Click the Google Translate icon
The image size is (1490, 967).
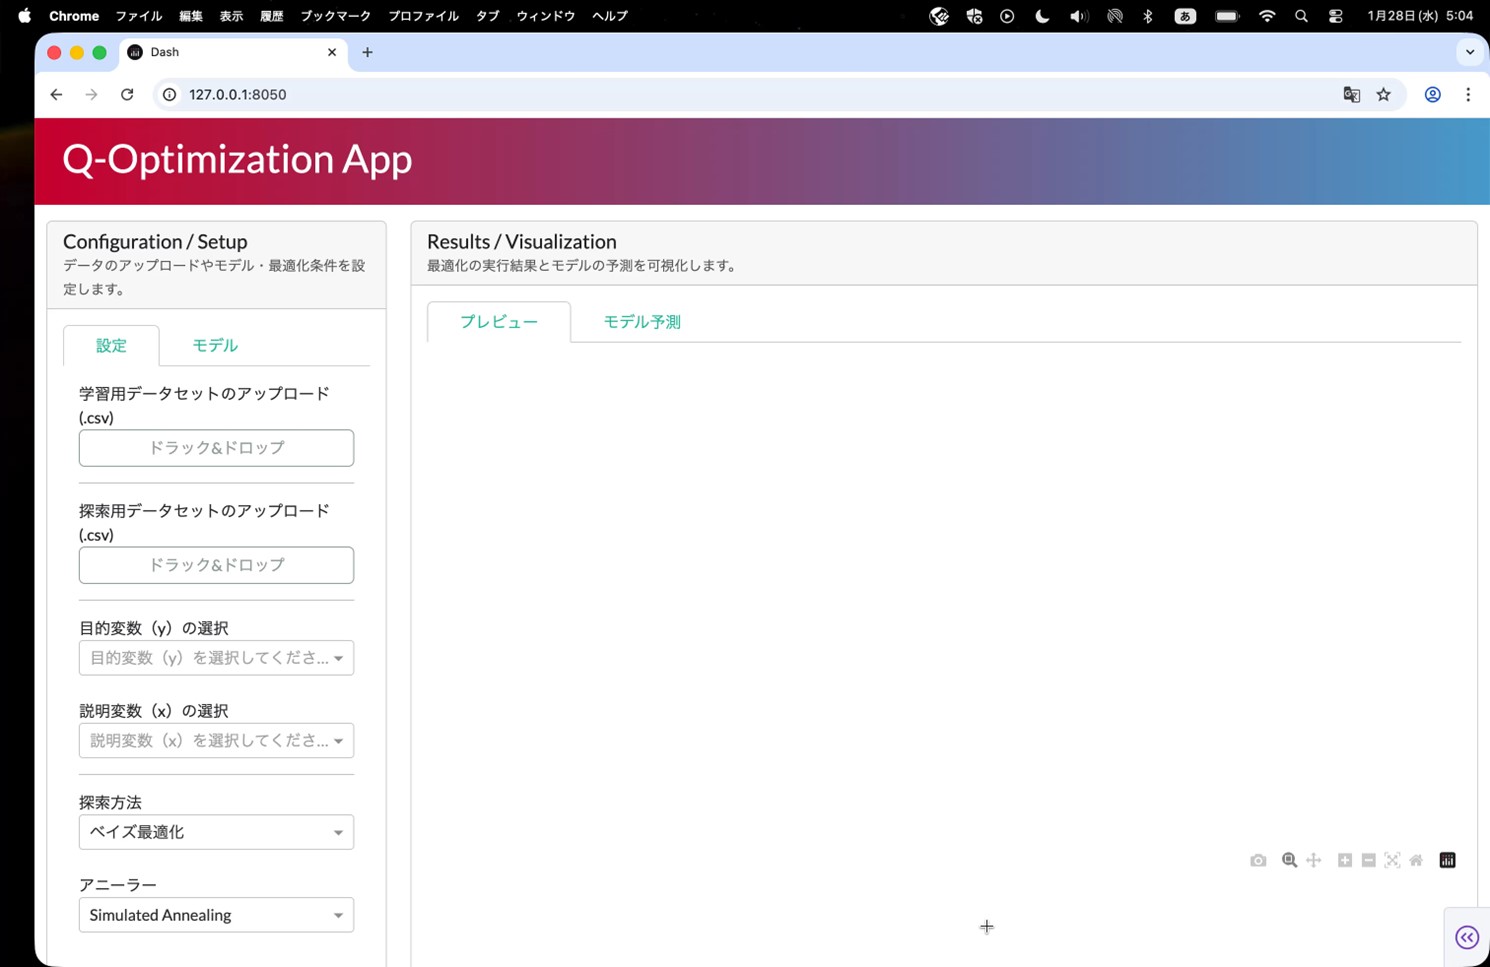click(1351, 95)
